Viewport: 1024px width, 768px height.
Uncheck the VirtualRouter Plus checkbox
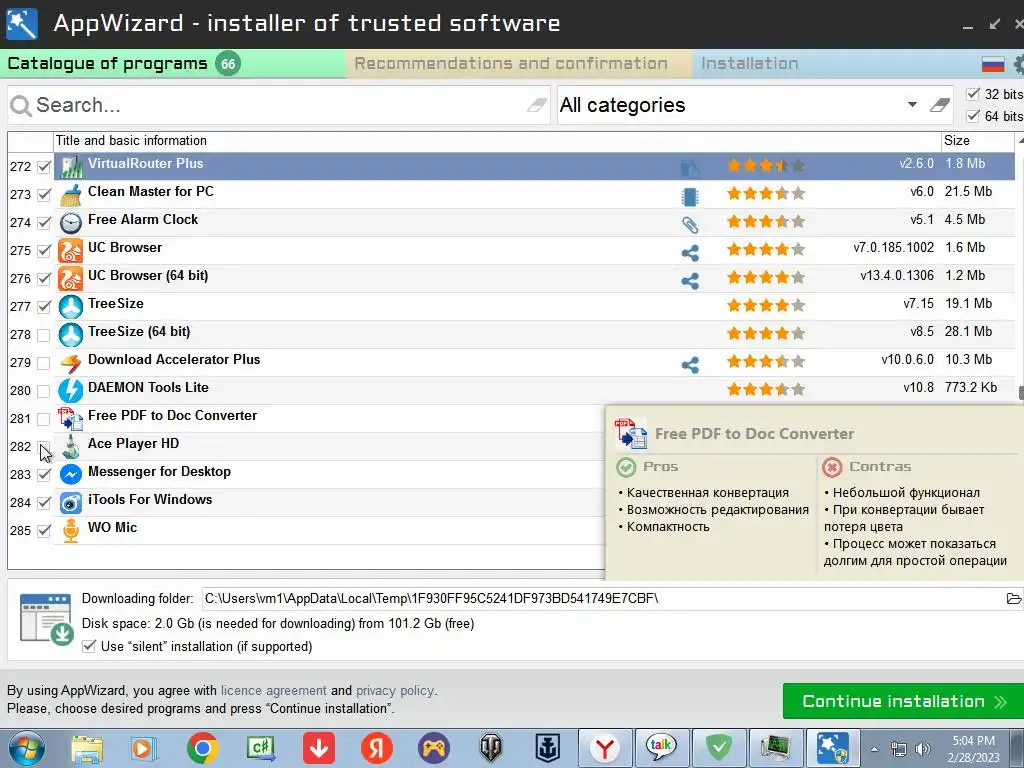click(44, 167)
